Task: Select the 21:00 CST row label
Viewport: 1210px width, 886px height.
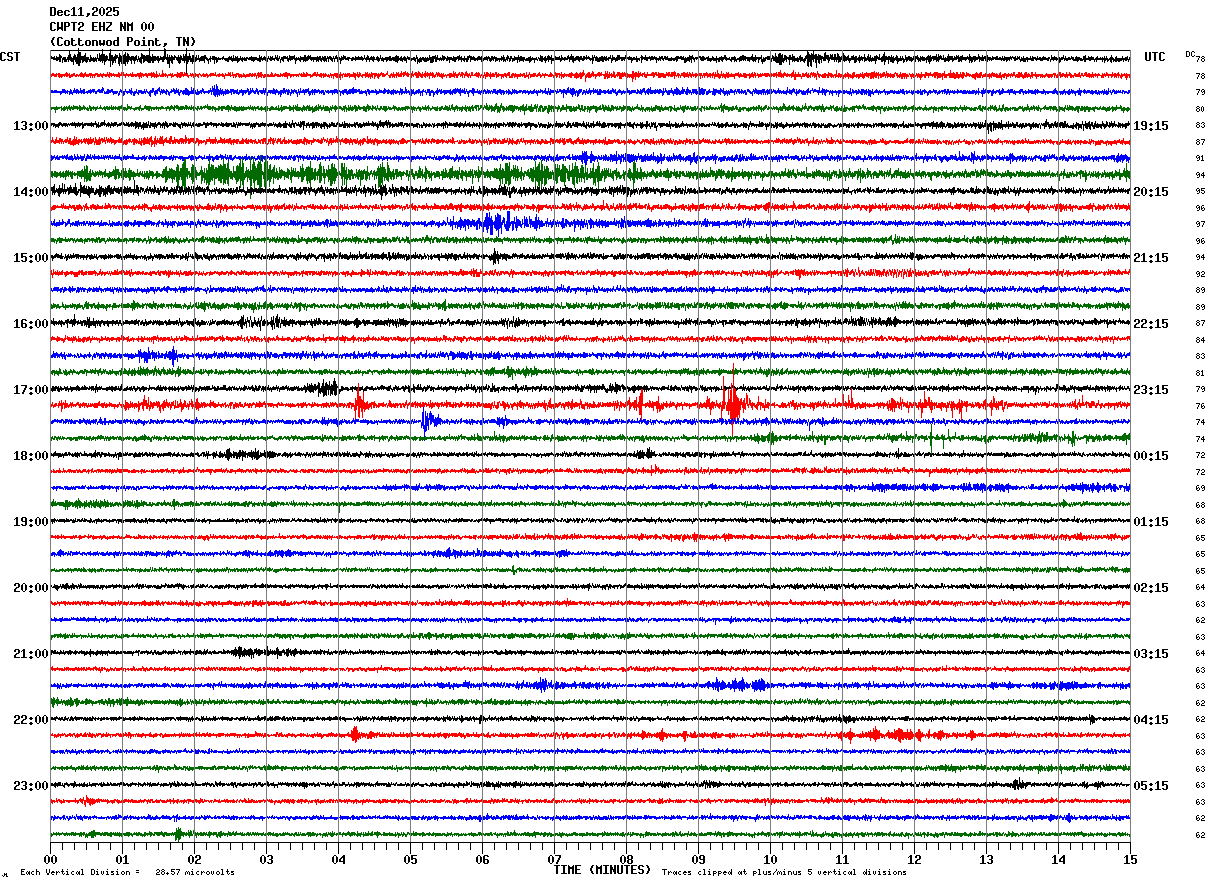Action: (x=31, y=654)
